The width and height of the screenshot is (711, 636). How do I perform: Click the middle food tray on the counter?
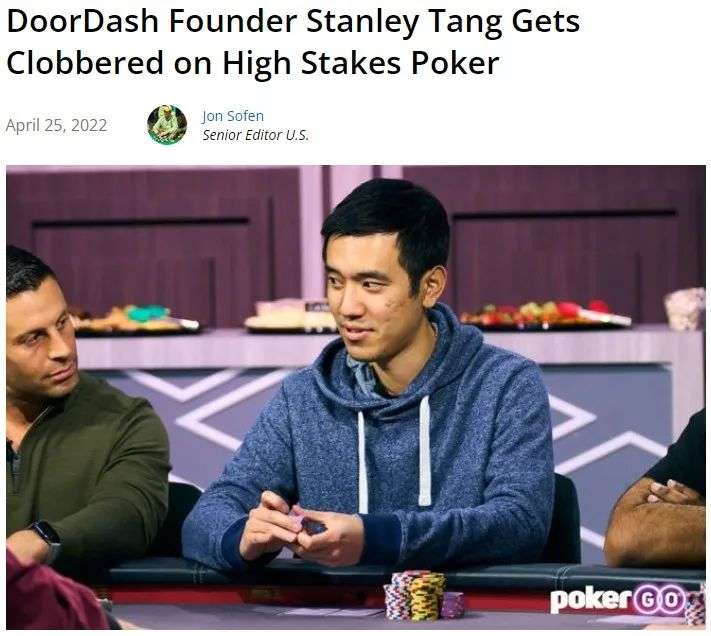pyautogui.click(x=290, y=316)
